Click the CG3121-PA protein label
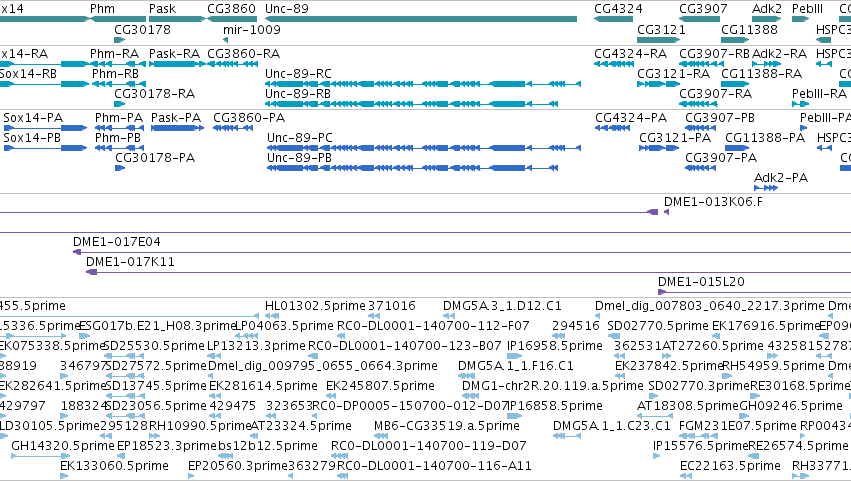 (x=675, y=137)
